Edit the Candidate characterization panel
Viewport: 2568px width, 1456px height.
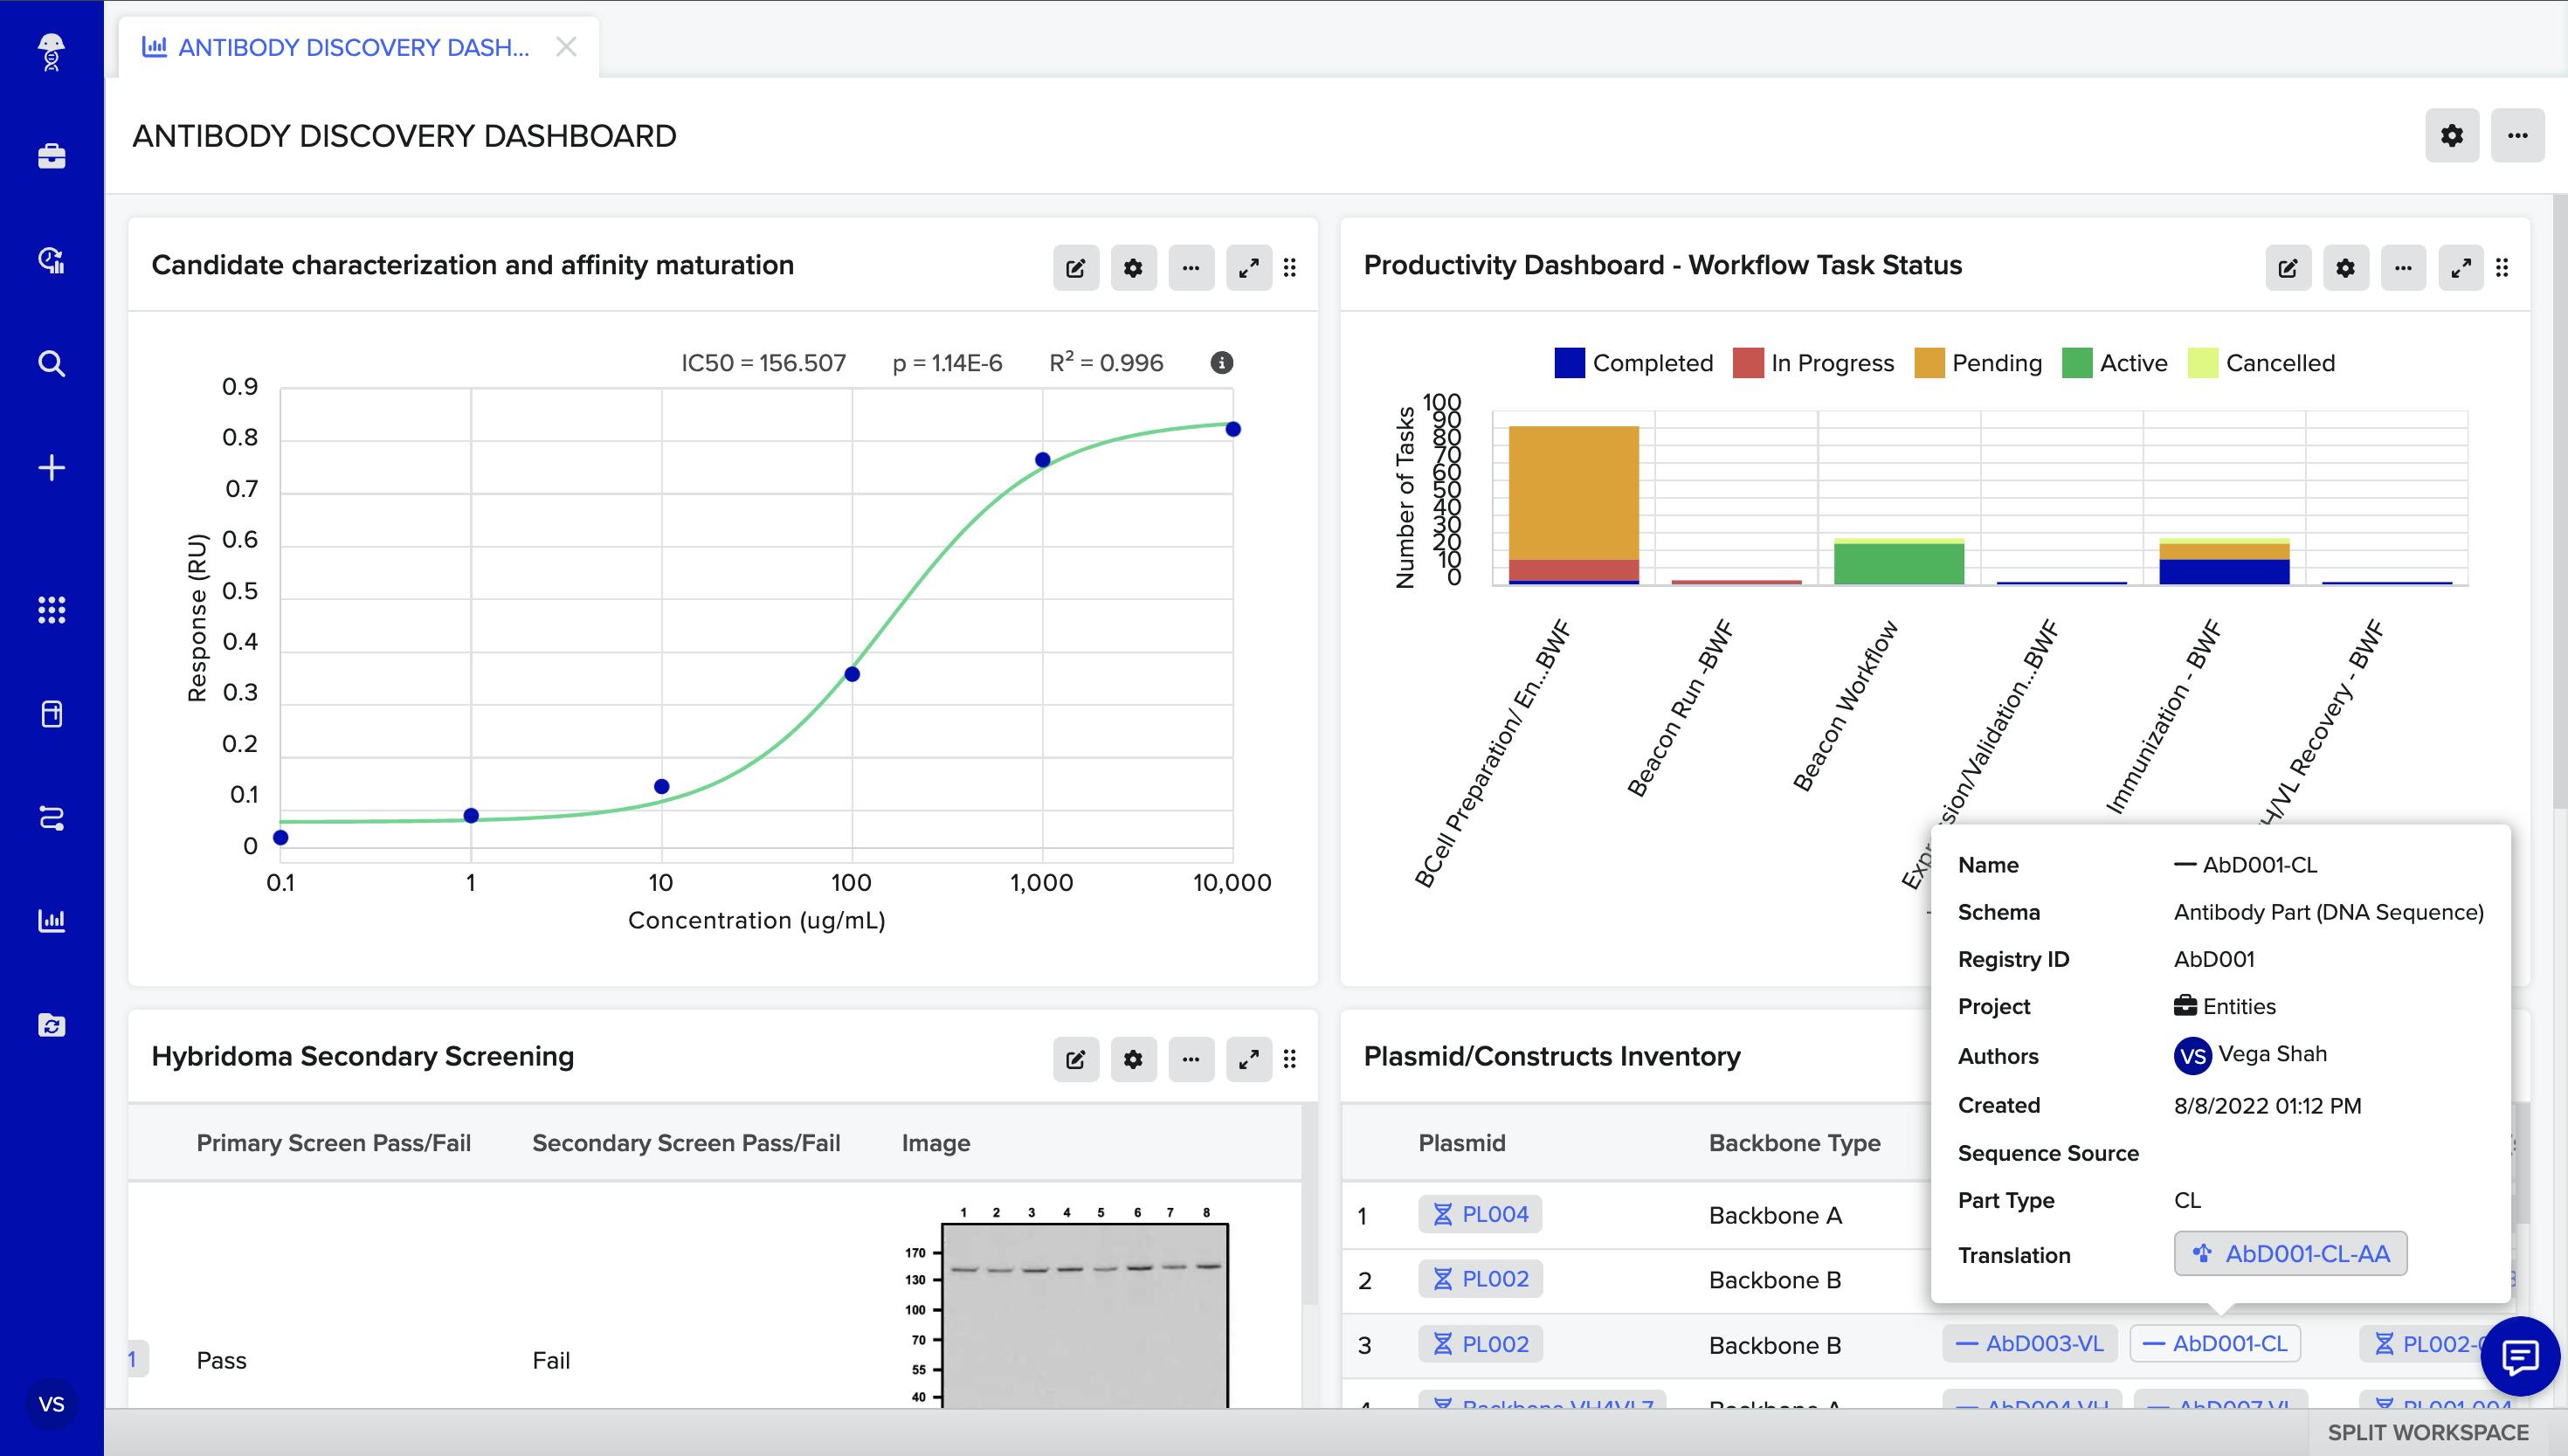coord(1075,268)
